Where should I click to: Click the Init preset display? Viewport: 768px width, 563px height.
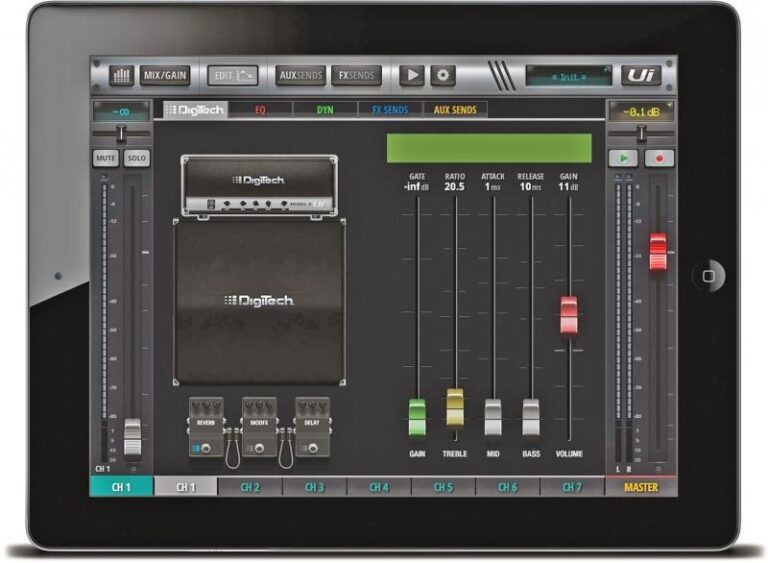click(x=569, y=76)
